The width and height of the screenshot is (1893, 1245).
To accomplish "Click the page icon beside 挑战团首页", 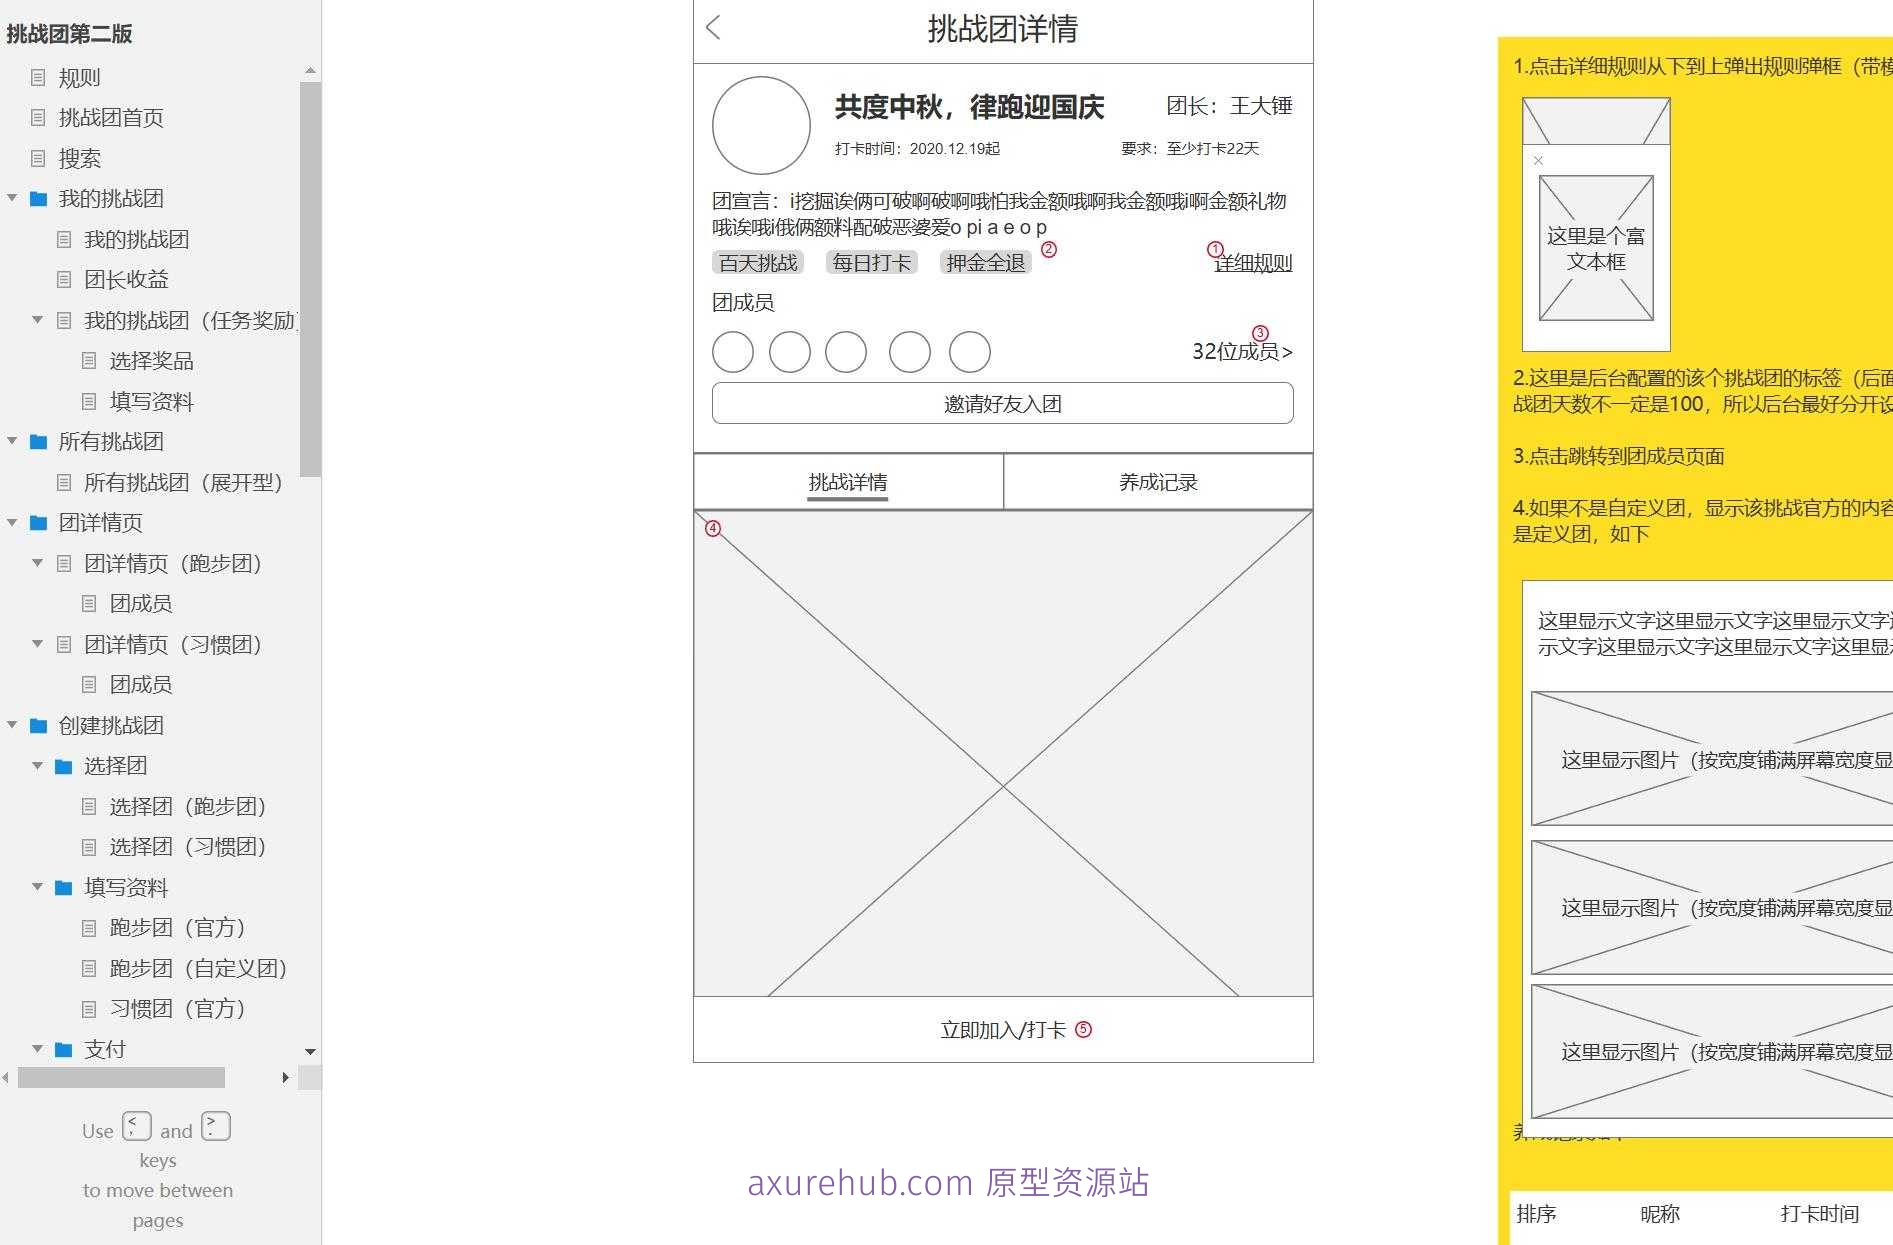I will pos(38,117).
